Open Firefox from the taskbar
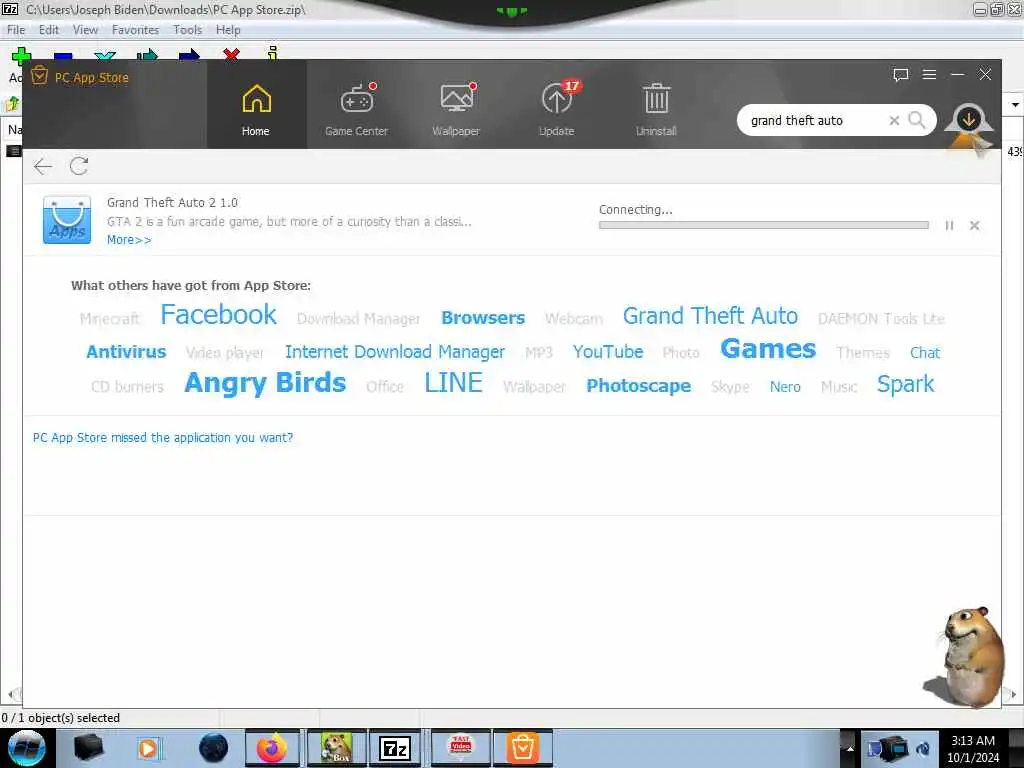Screen dimensions: 1024x768 pos(272,748)
